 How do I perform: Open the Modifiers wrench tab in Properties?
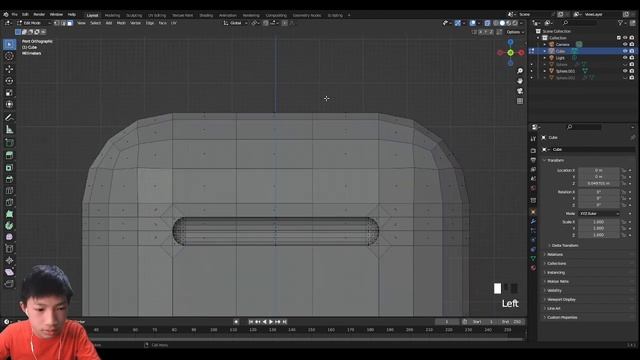(533, 221)
